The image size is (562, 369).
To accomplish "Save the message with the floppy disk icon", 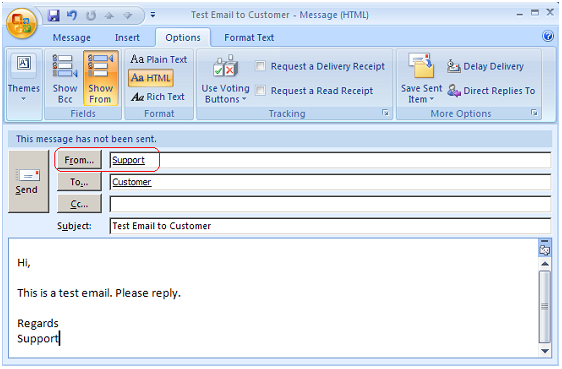I will coord(54,15).
